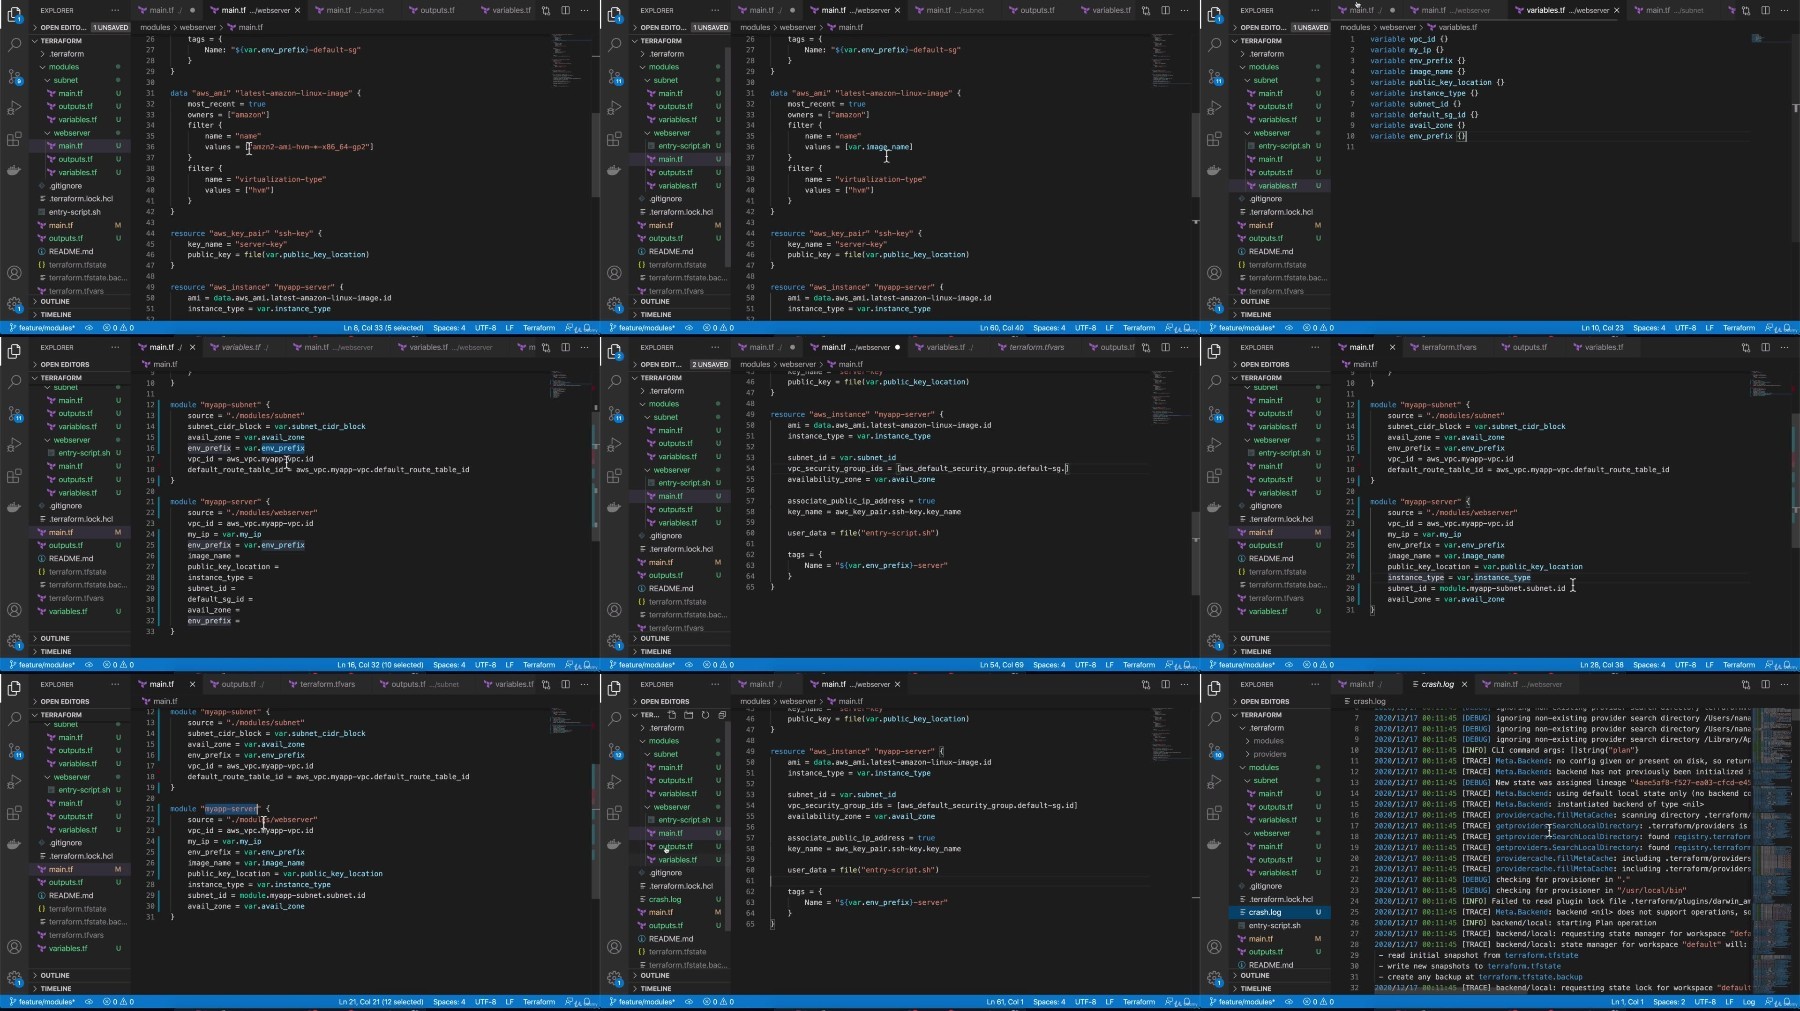Click Log language mode in status bar
The image size is (1800, 1011).
tap(1749, 1002)
